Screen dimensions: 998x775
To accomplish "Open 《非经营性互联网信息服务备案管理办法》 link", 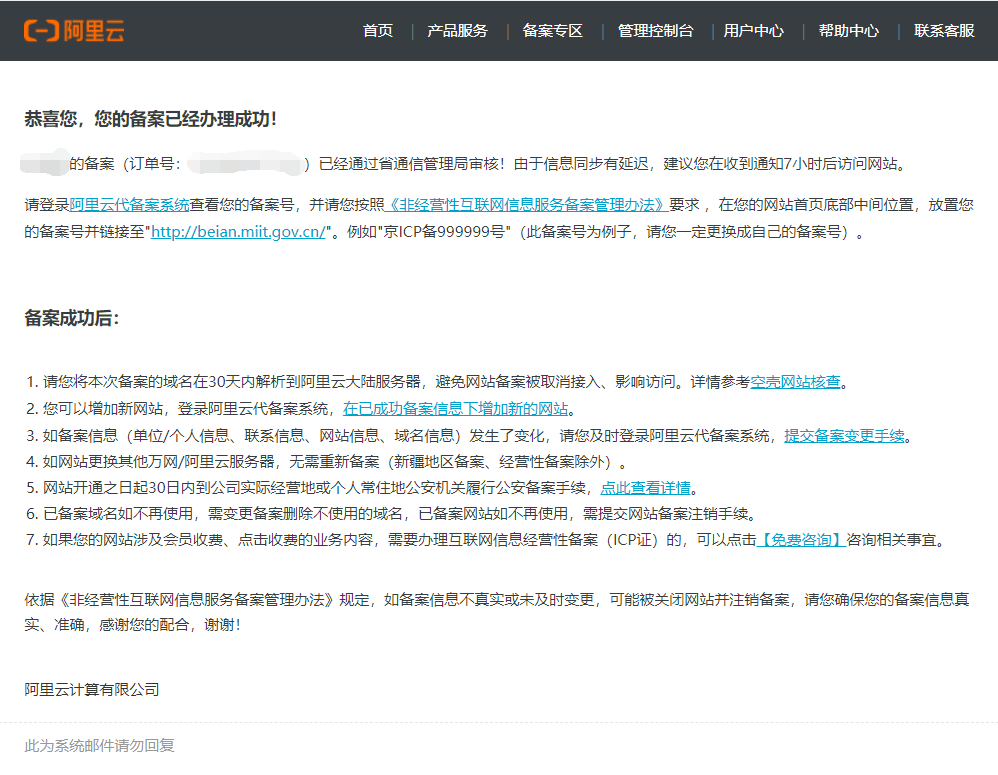I will 526,205.
